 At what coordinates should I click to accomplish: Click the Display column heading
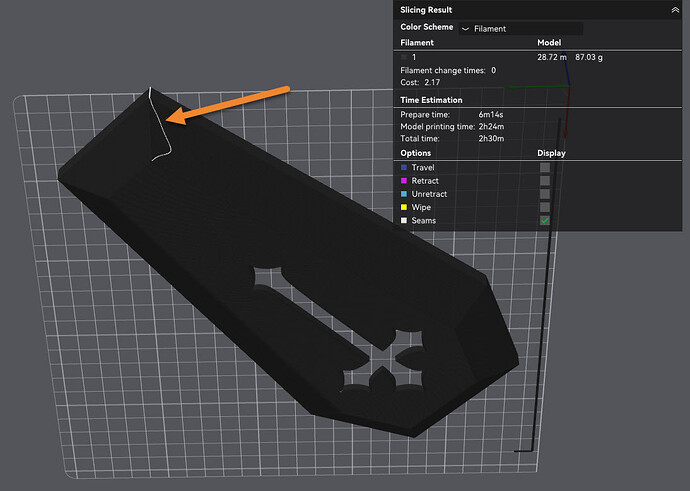pos(551,153)
